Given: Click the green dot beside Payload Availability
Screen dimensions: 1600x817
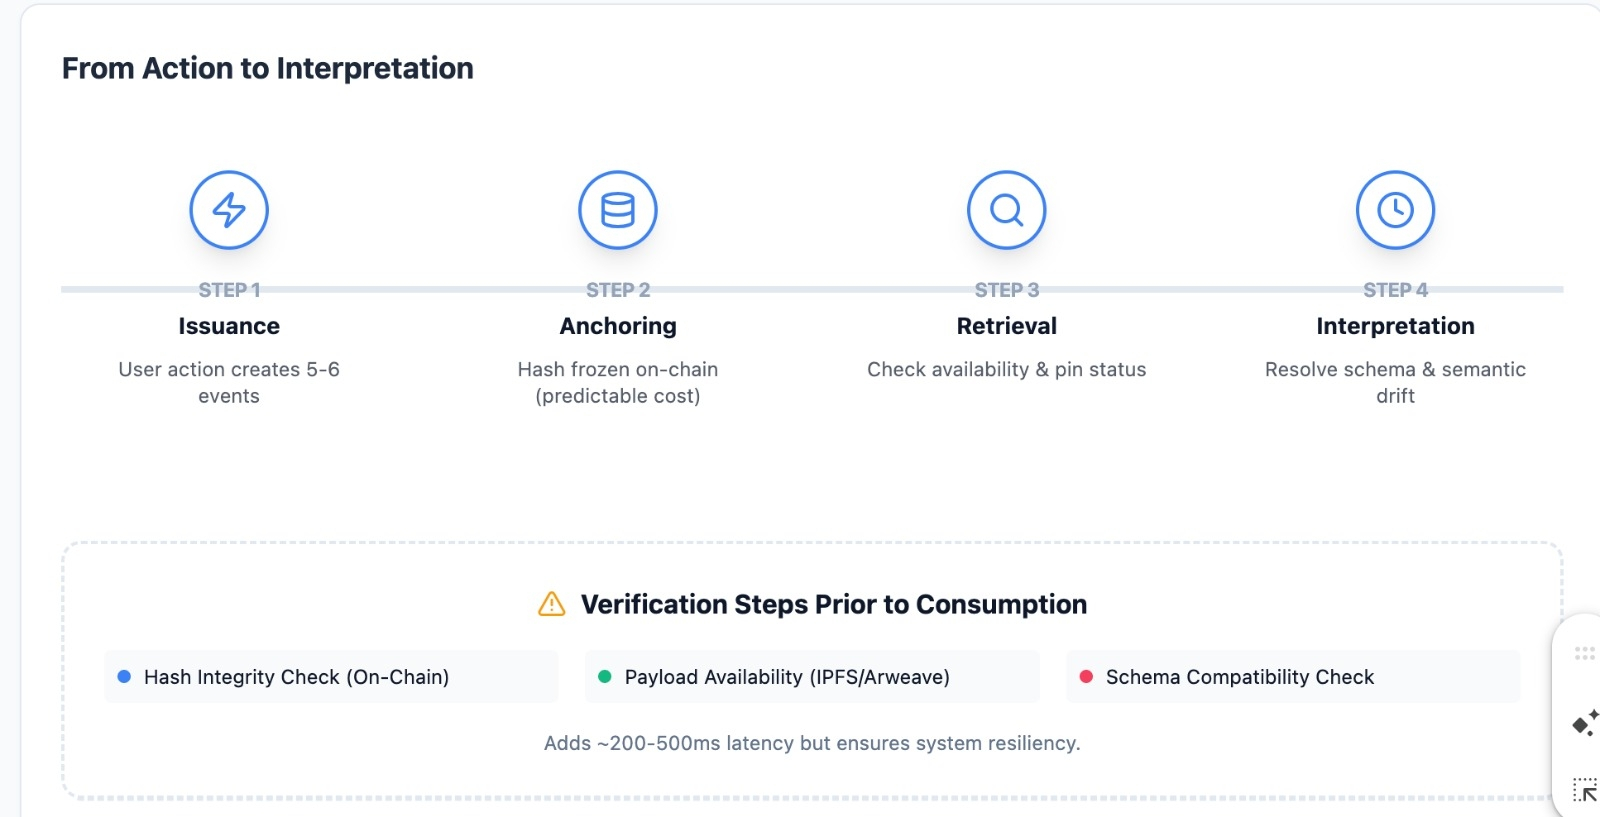Looking at the screenshot, I should pos(605,677).
